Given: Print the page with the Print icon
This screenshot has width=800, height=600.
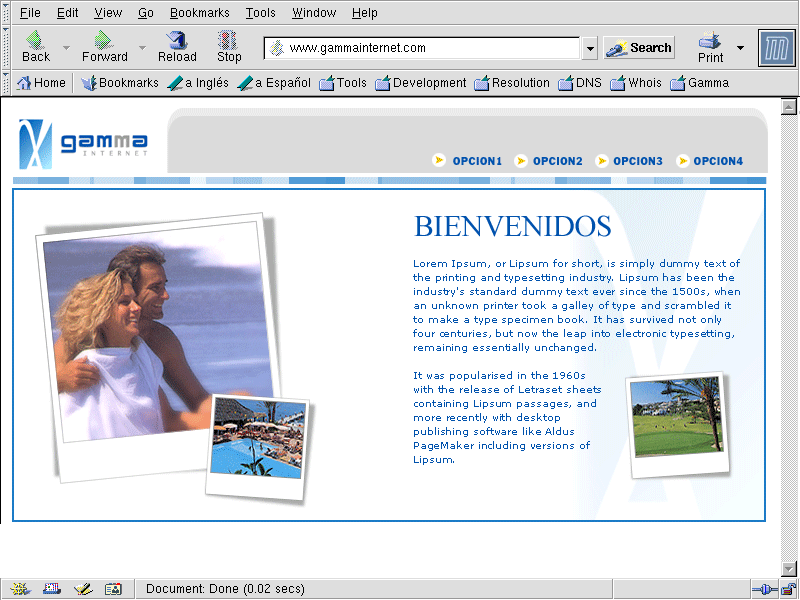Looking at the screenshot, I should pyautogui.click(x=710, y=46).
